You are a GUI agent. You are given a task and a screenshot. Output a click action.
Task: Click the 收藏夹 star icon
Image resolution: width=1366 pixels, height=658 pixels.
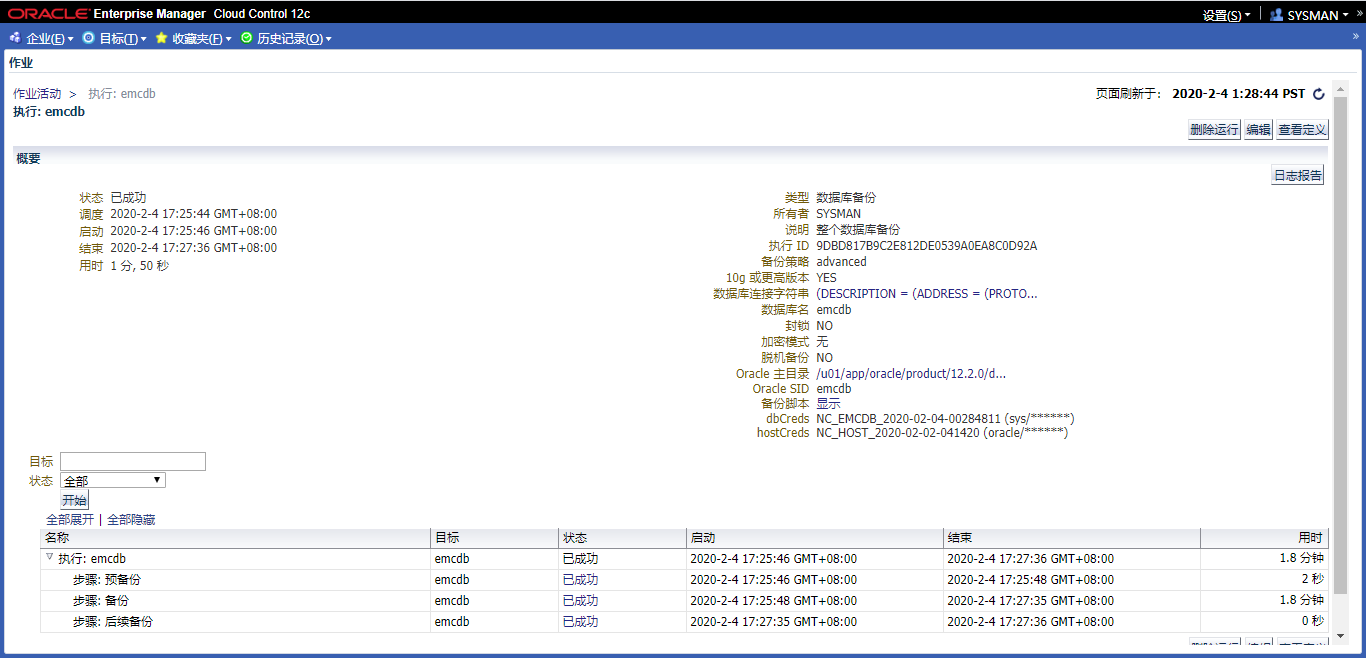(161, 38)
